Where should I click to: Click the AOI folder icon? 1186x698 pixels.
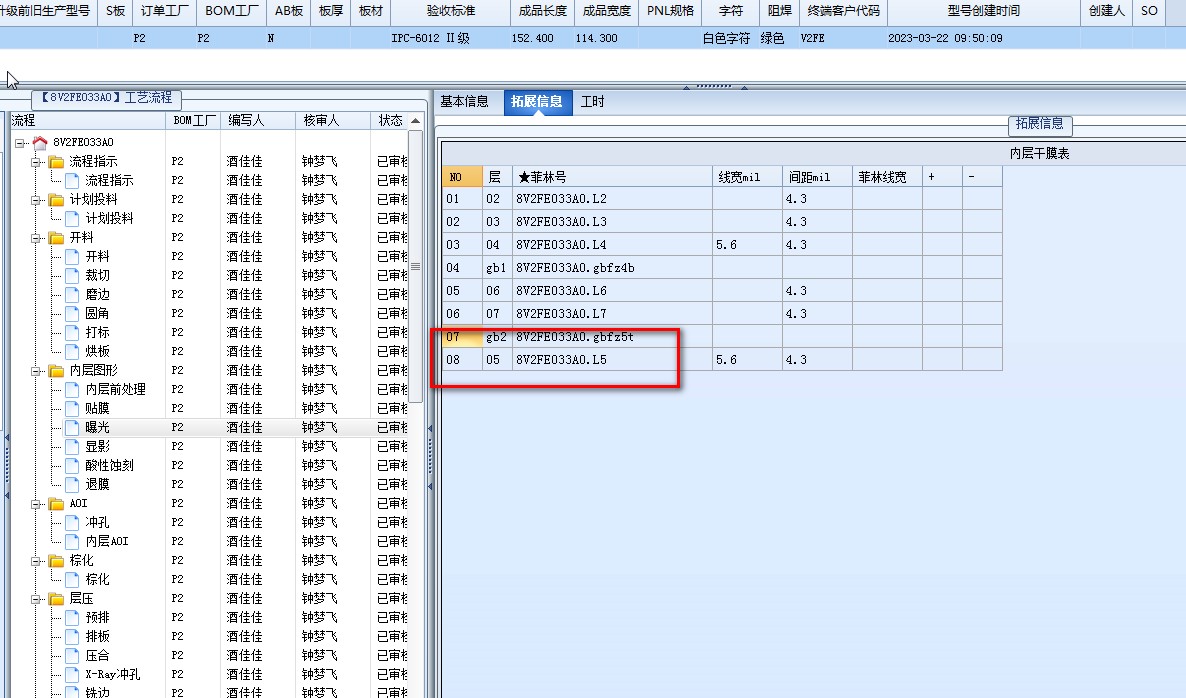pyautogui.click(x=56, y=504)
